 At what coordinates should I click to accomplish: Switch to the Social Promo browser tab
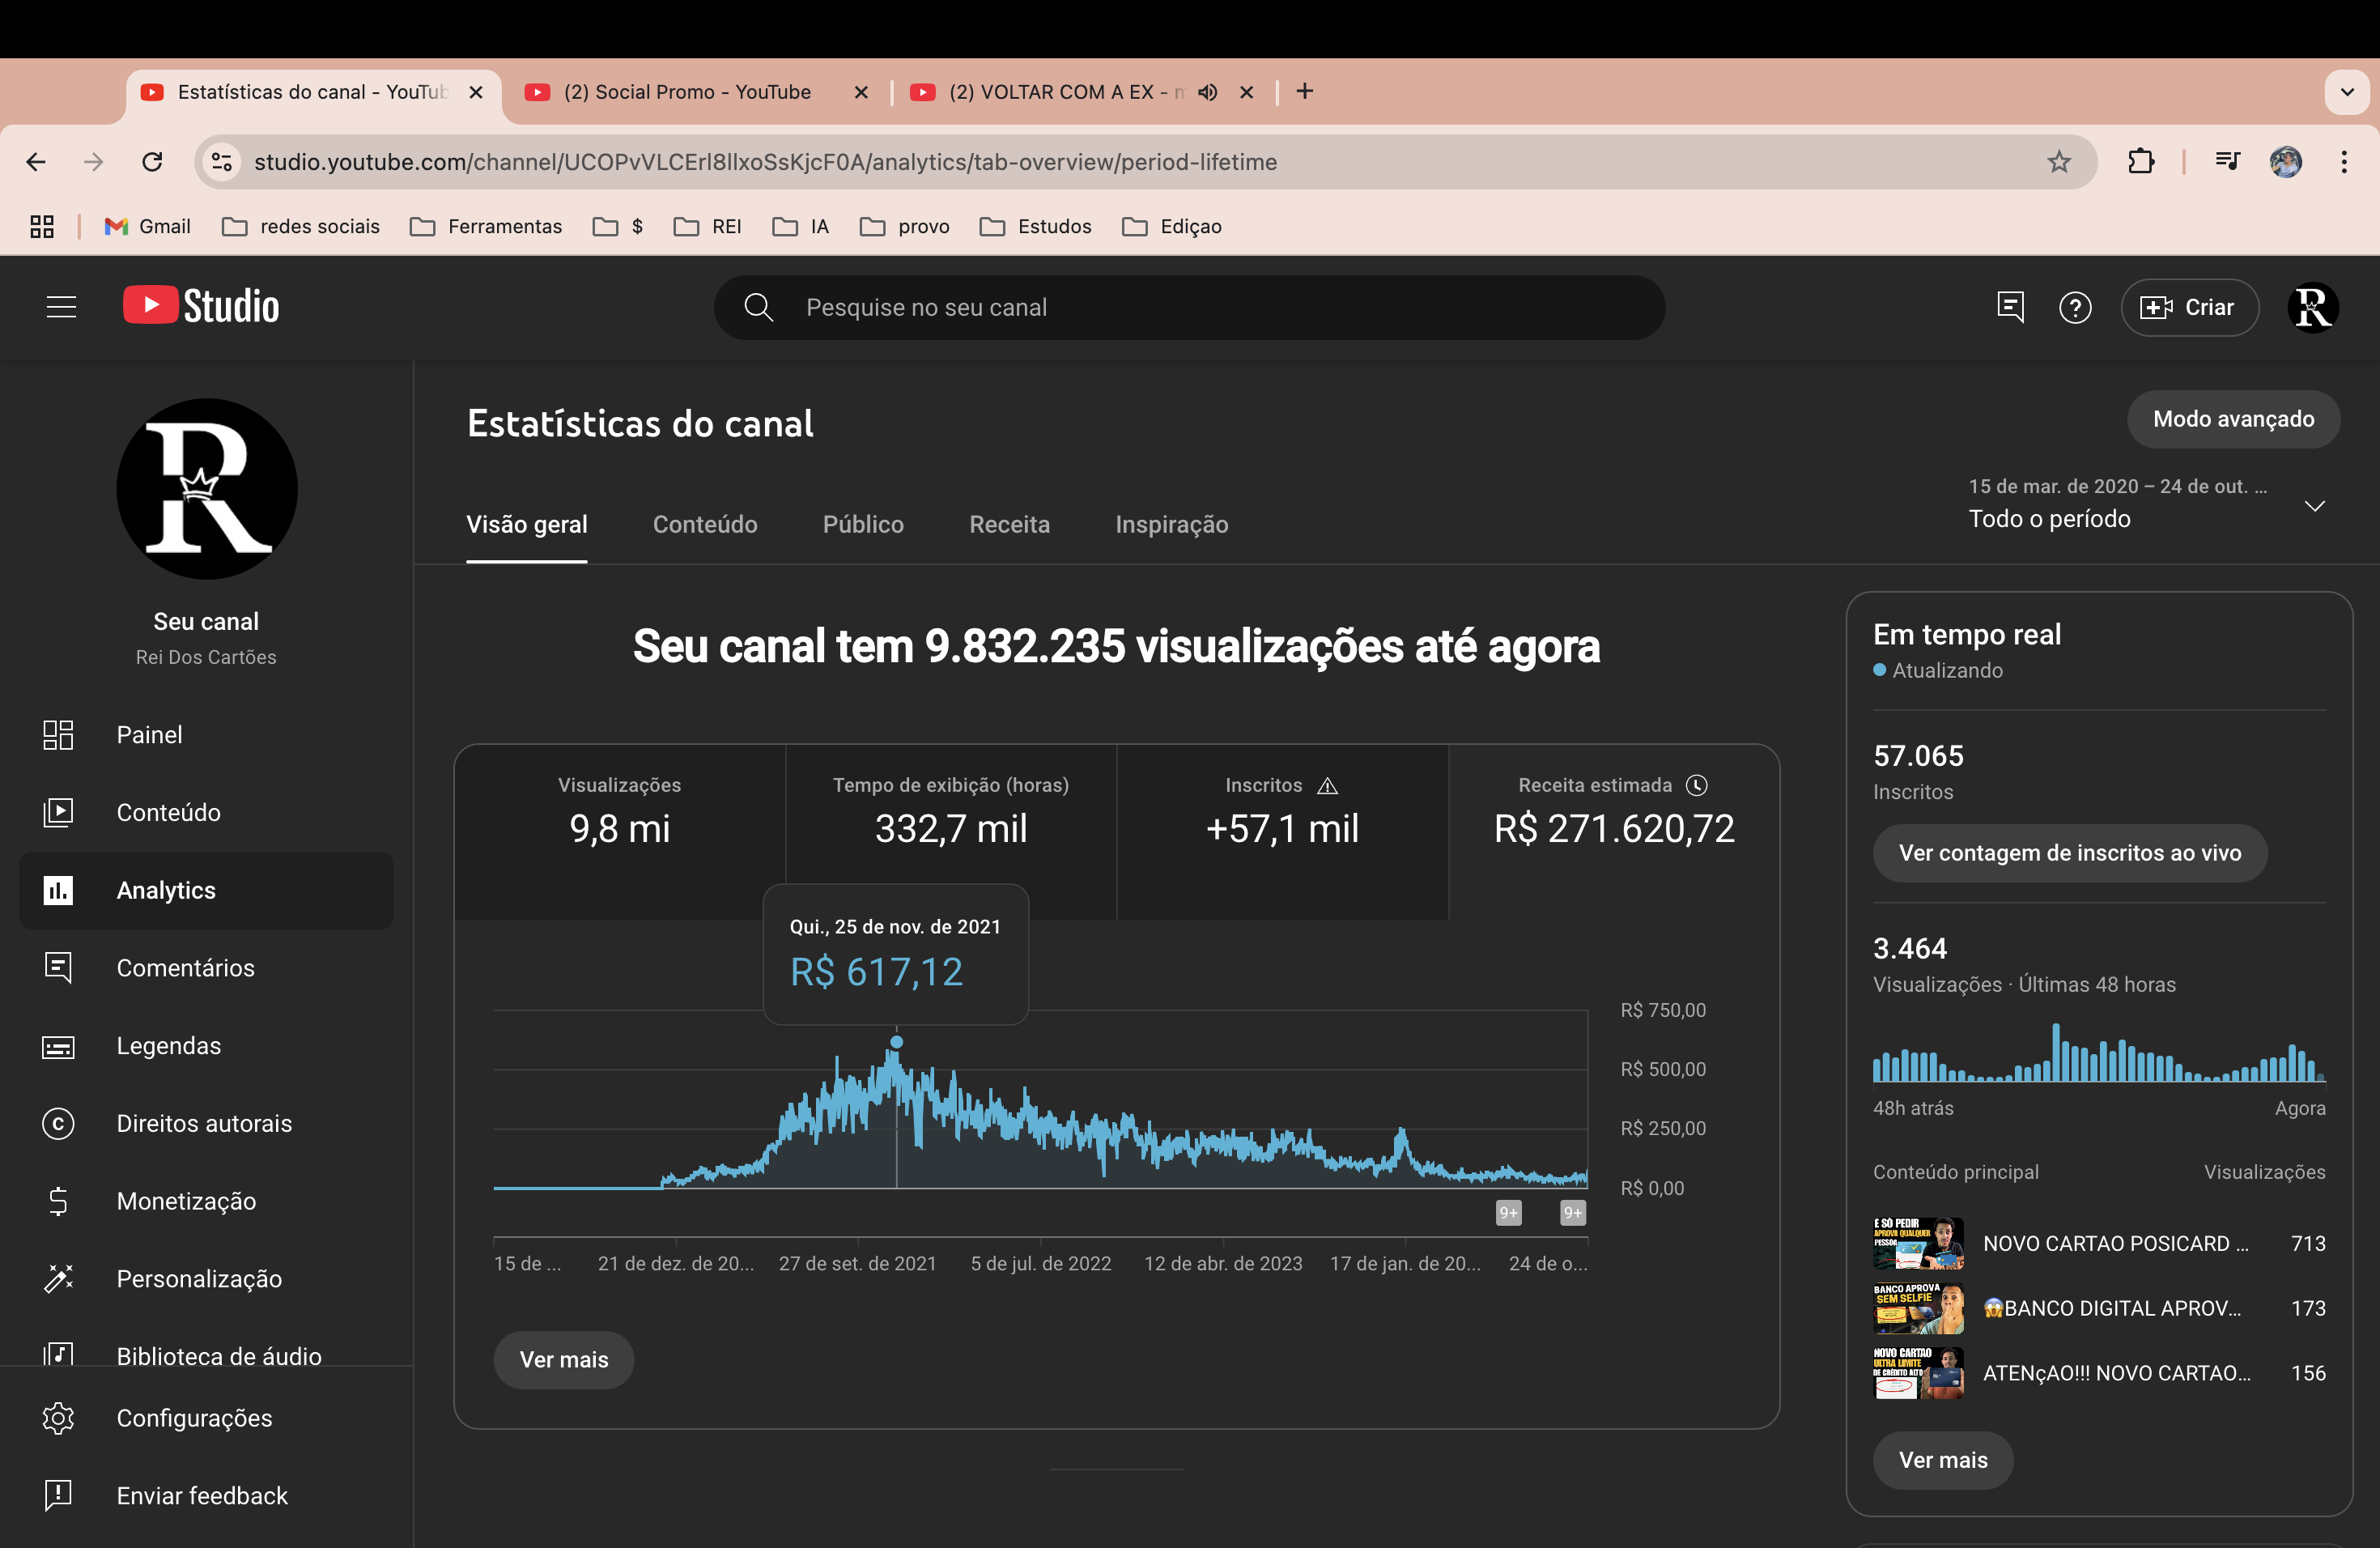pyautogui.click(x=697, y=92)
